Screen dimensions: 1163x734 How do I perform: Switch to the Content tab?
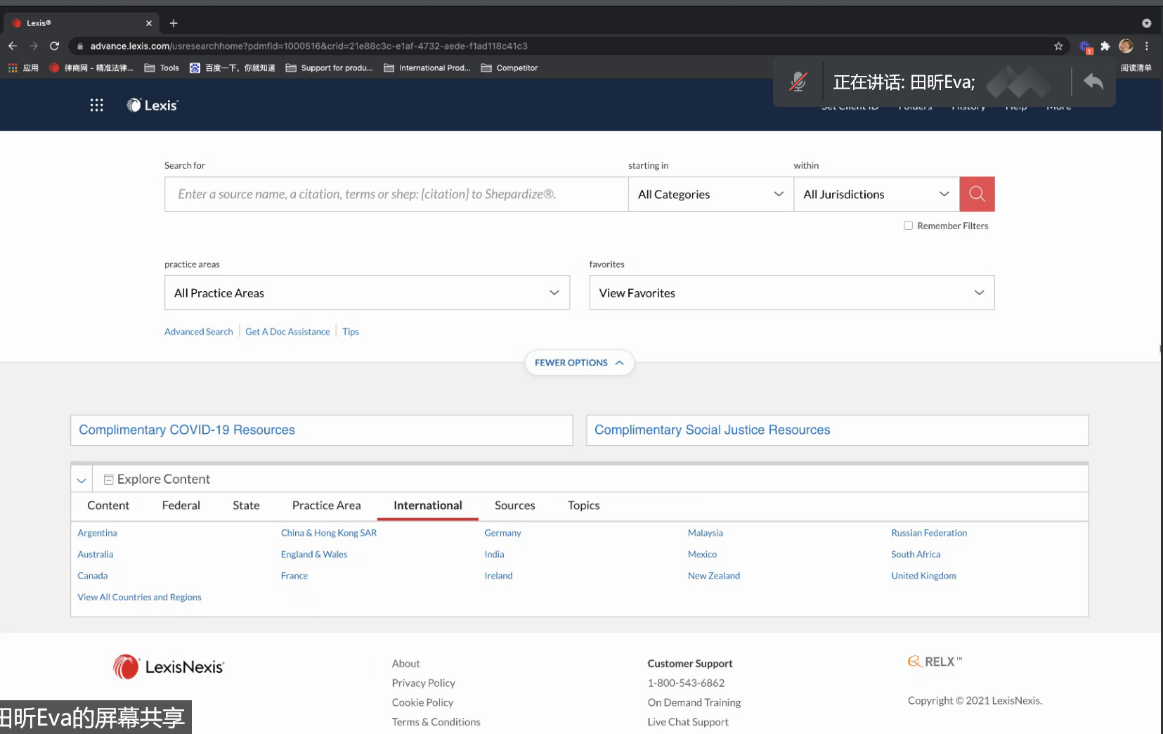point(108,505)
